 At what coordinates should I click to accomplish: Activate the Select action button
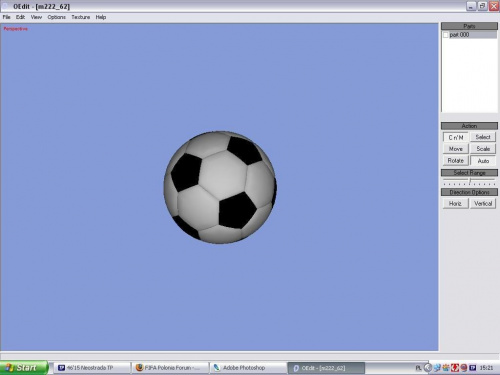[x=483, y=137]
